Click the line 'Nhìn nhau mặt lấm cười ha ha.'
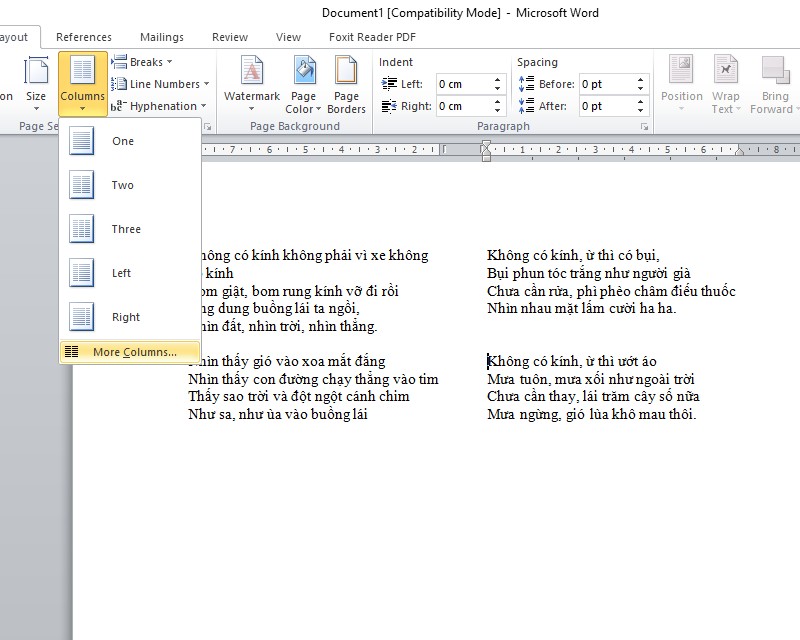This screenshot has height=640, width=800. coord(582,308)
